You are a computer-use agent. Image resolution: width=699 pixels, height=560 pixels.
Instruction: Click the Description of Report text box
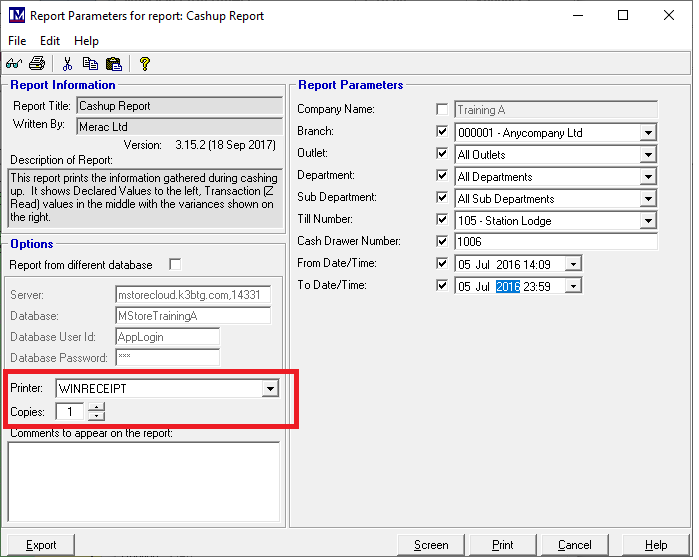[x=145, y=198]
